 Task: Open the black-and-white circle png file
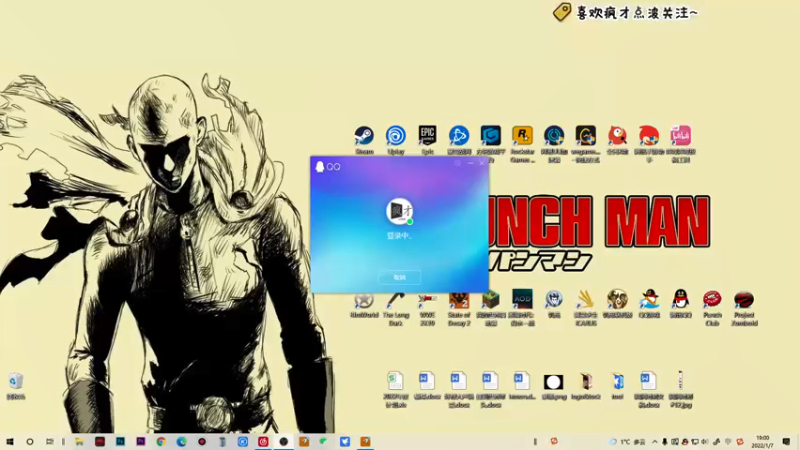554,381
